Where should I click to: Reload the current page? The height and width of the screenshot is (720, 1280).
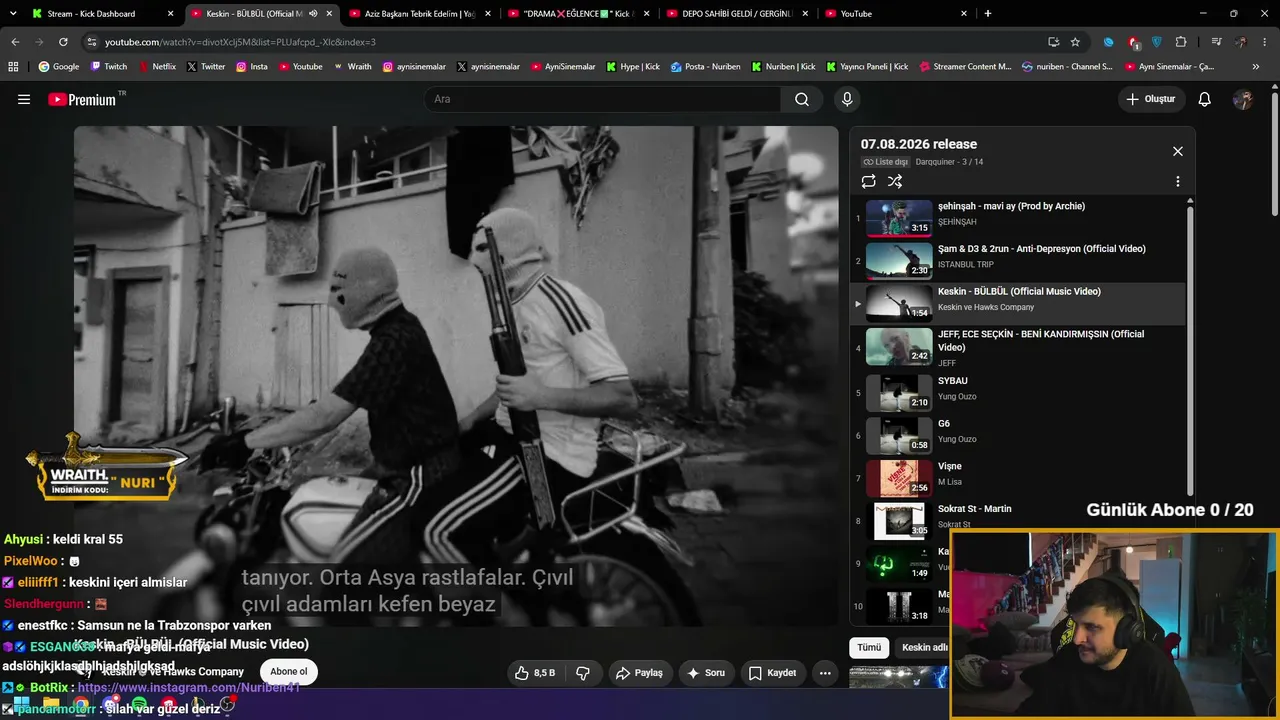coord(63,42)
